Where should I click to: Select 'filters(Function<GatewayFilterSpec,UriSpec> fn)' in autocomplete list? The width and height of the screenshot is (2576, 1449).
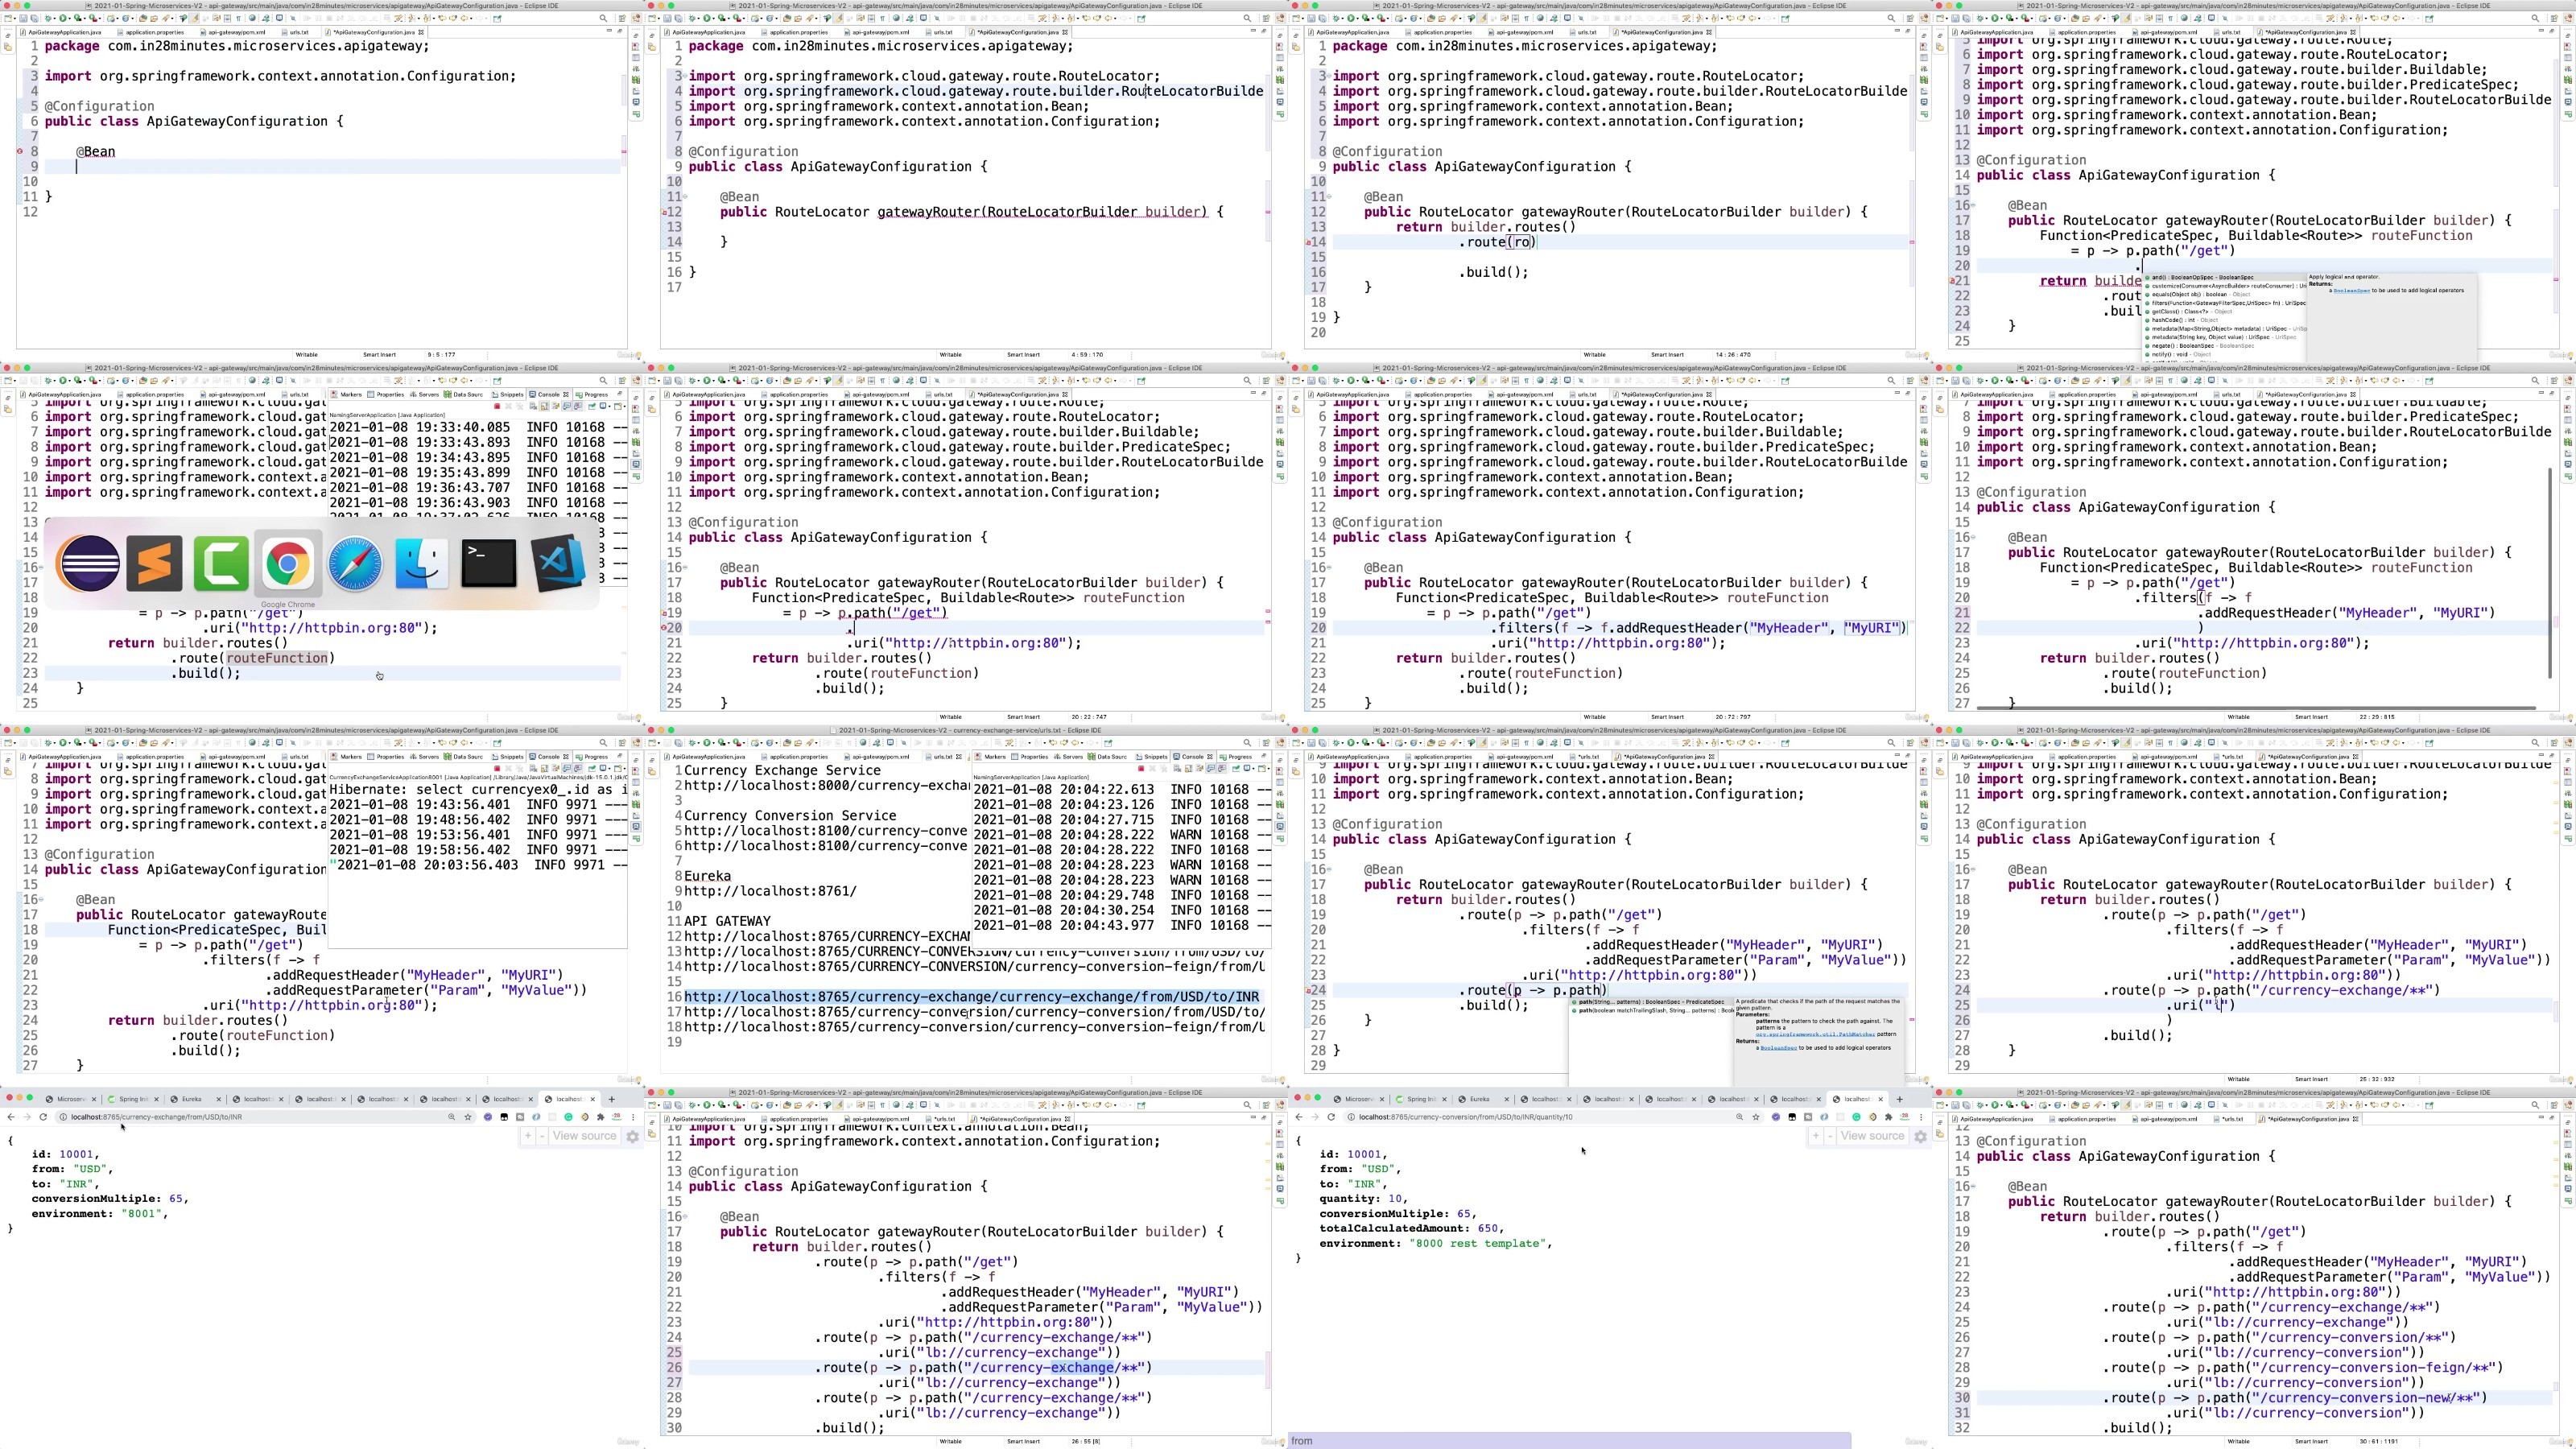[2226, 303]
